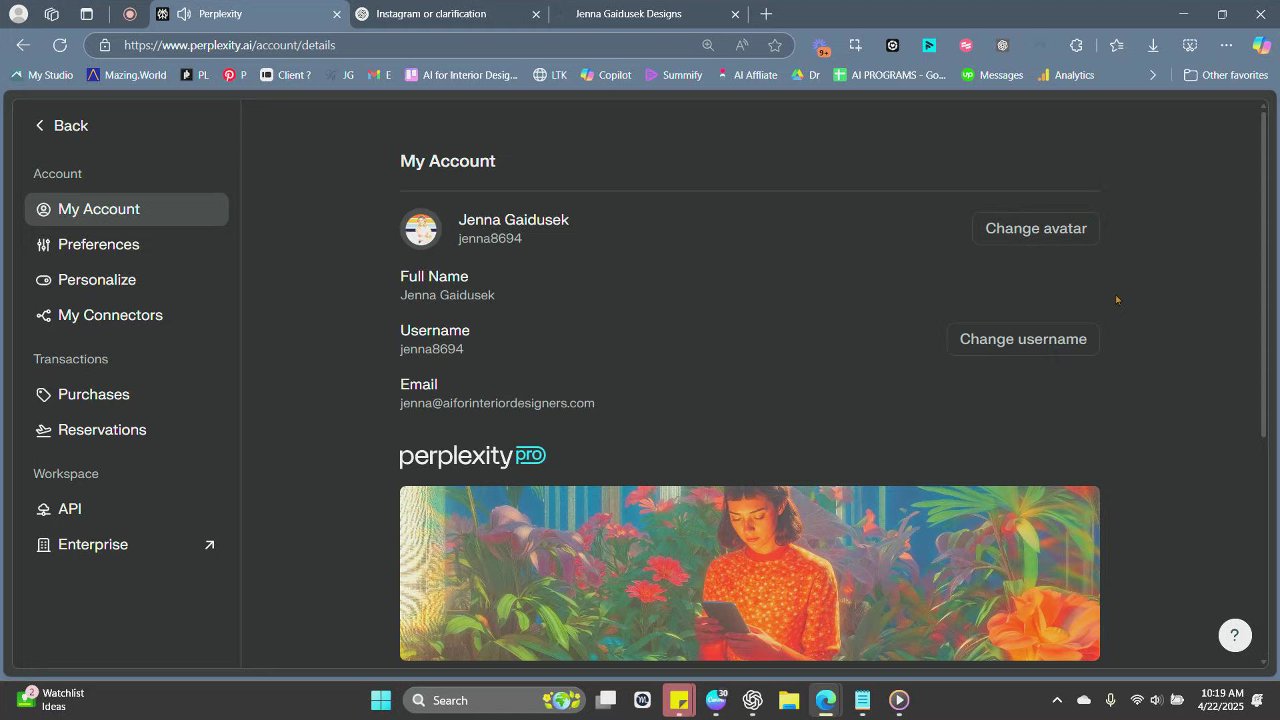Open Mazing.World bookmark
Viewport: 1280px width, 720px height.
(127, 75)
